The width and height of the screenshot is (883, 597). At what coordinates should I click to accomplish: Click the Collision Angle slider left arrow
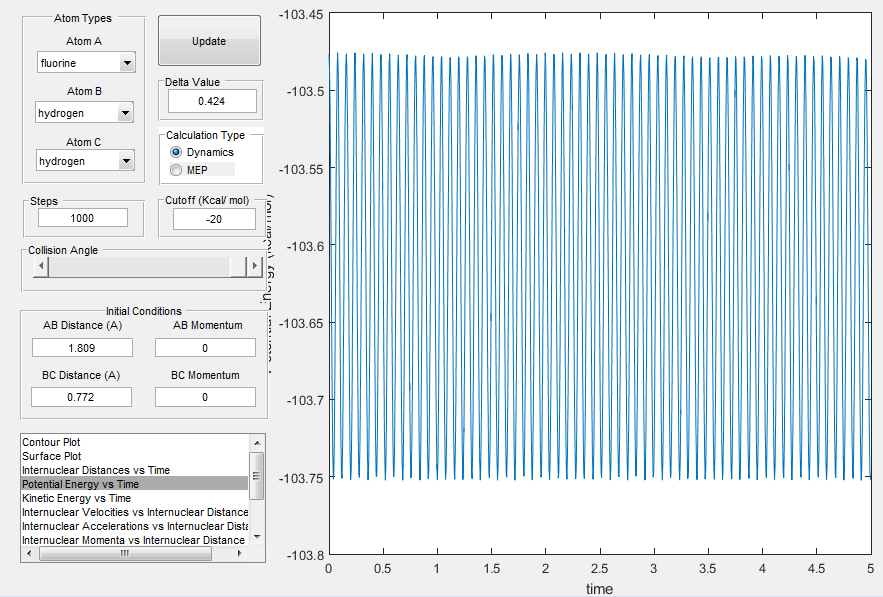pos(40,266)
